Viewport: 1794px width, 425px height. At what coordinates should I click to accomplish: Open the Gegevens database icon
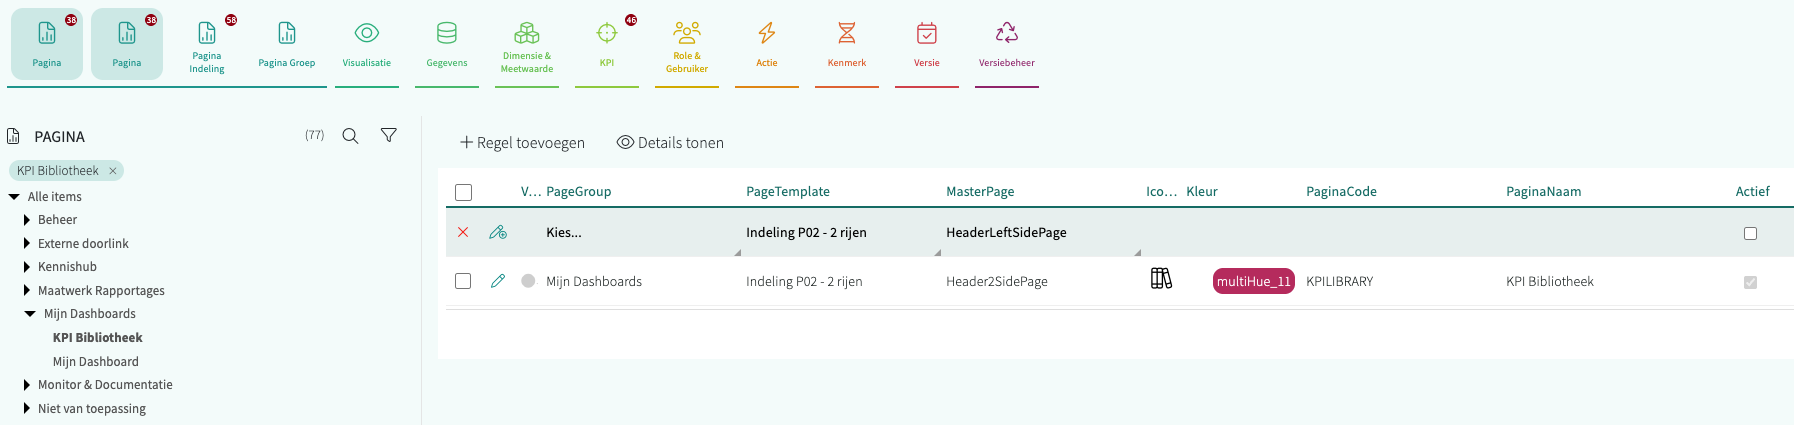click(x=447, y=34)
